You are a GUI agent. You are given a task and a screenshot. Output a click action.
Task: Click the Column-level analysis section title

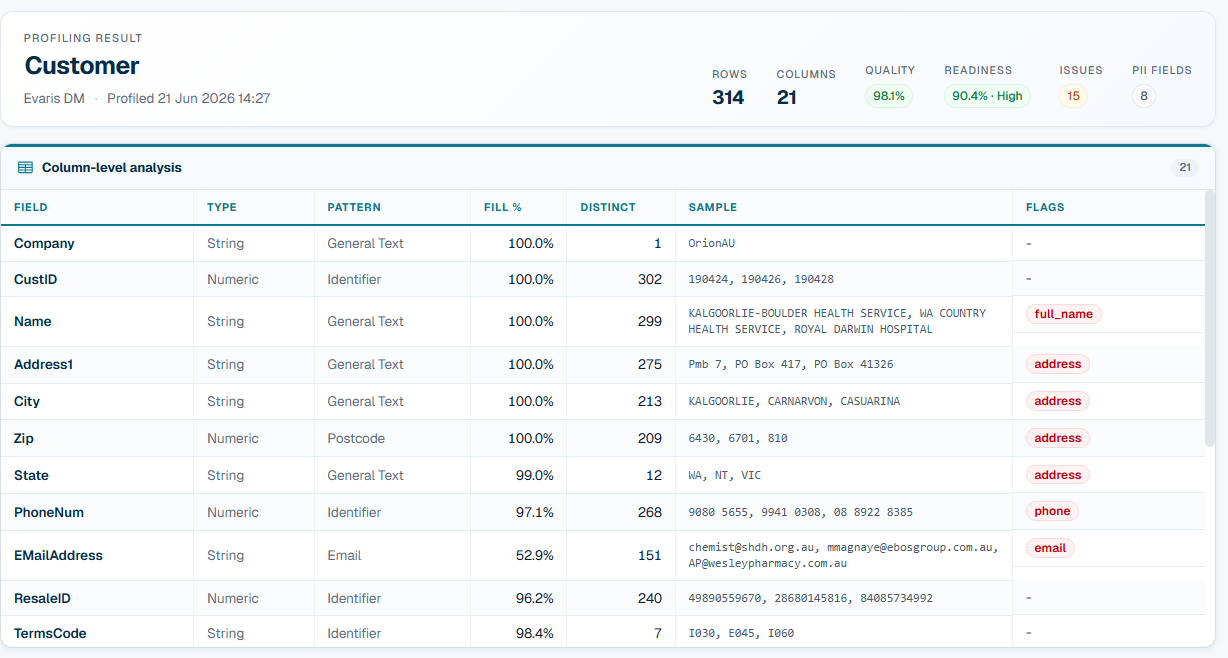[112, 168]
